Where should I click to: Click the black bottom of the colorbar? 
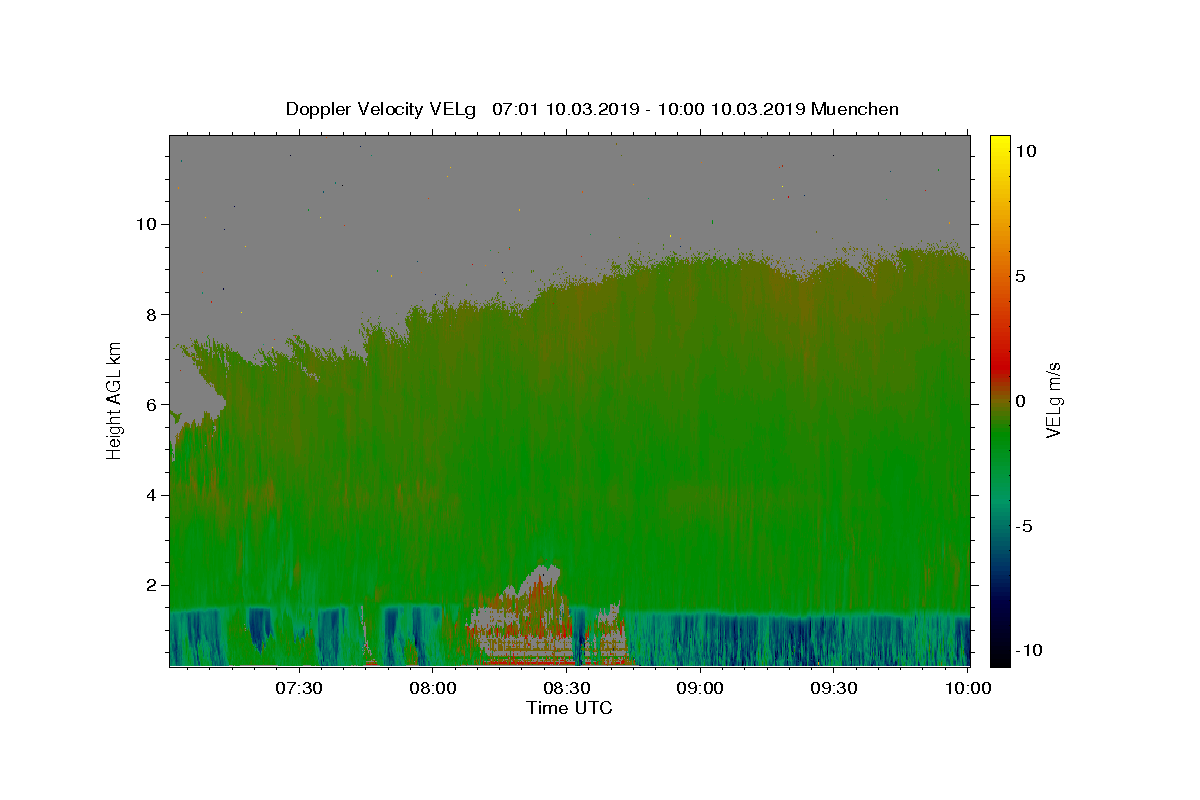1000,660
